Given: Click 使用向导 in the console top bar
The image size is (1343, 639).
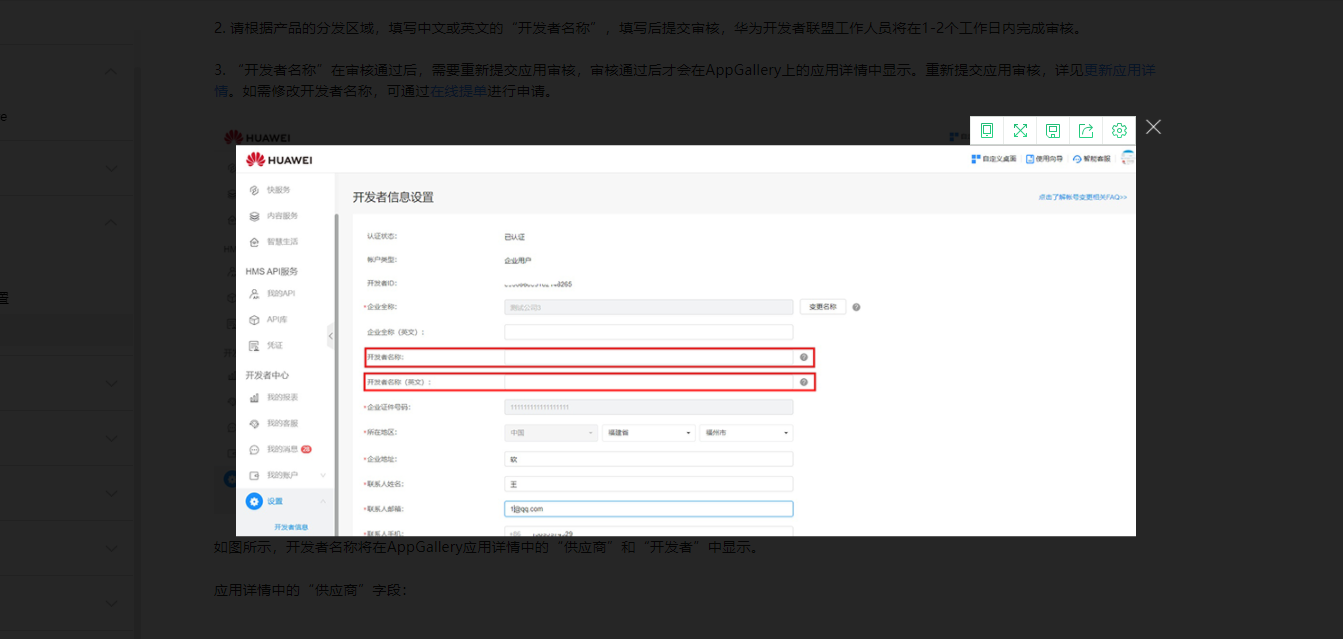Looking at the screenshot, I should pyautogui.click(x=1044, y=159).
